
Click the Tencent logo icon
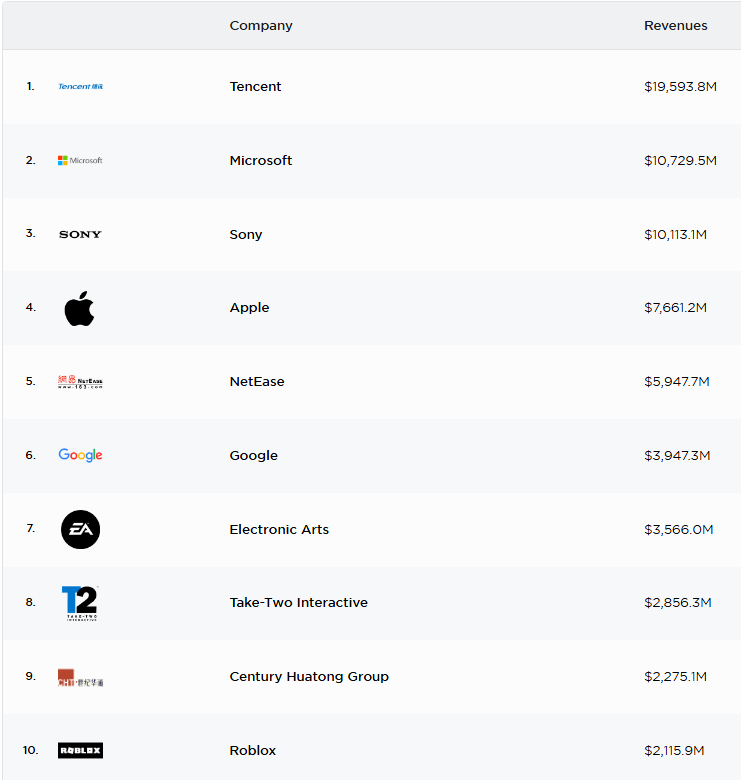coord(80,87)
